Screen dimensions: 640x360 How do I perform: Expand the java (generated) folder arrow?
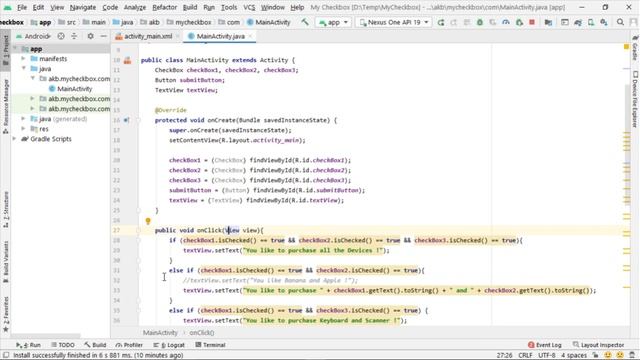tap(24, 119)
